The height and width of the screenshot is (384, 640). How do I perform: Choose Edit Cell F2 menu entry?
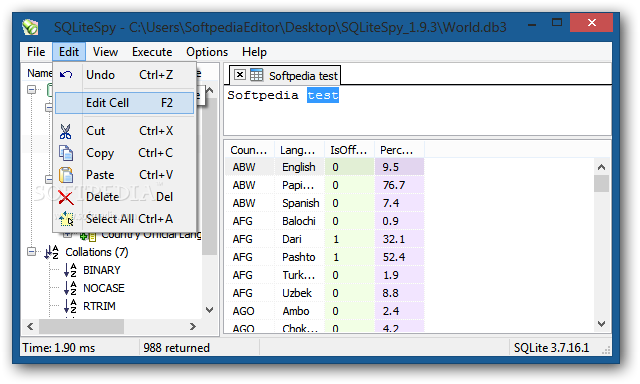coord(124,103)
